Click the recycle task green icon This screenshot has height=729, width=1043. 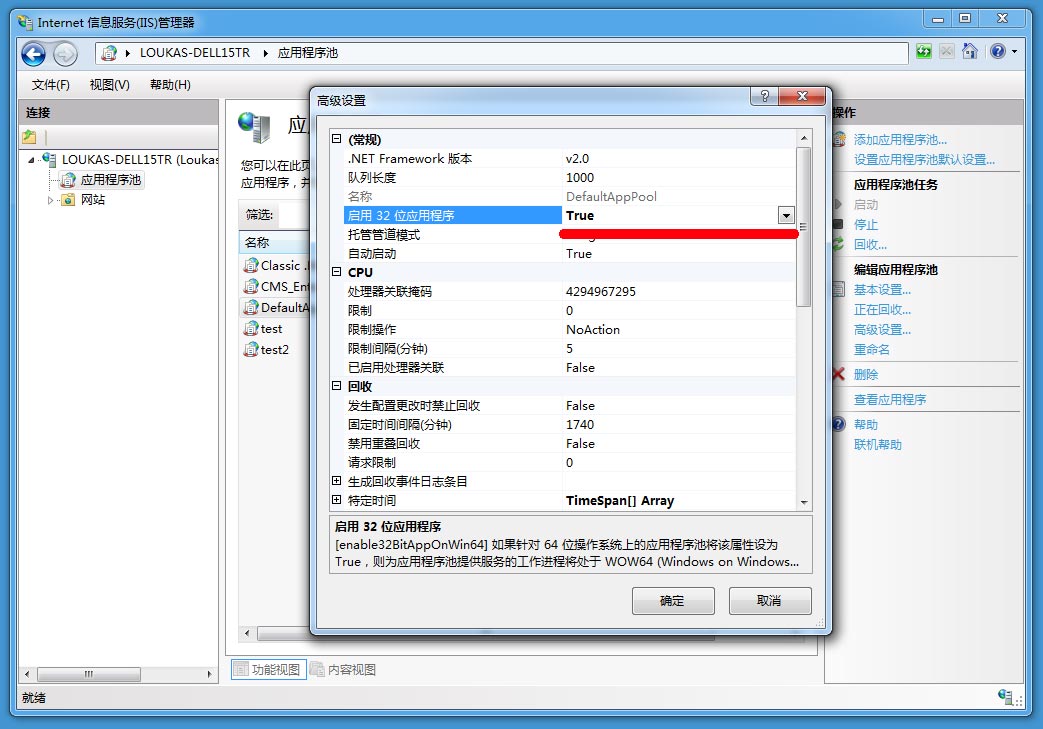point(839,244)
